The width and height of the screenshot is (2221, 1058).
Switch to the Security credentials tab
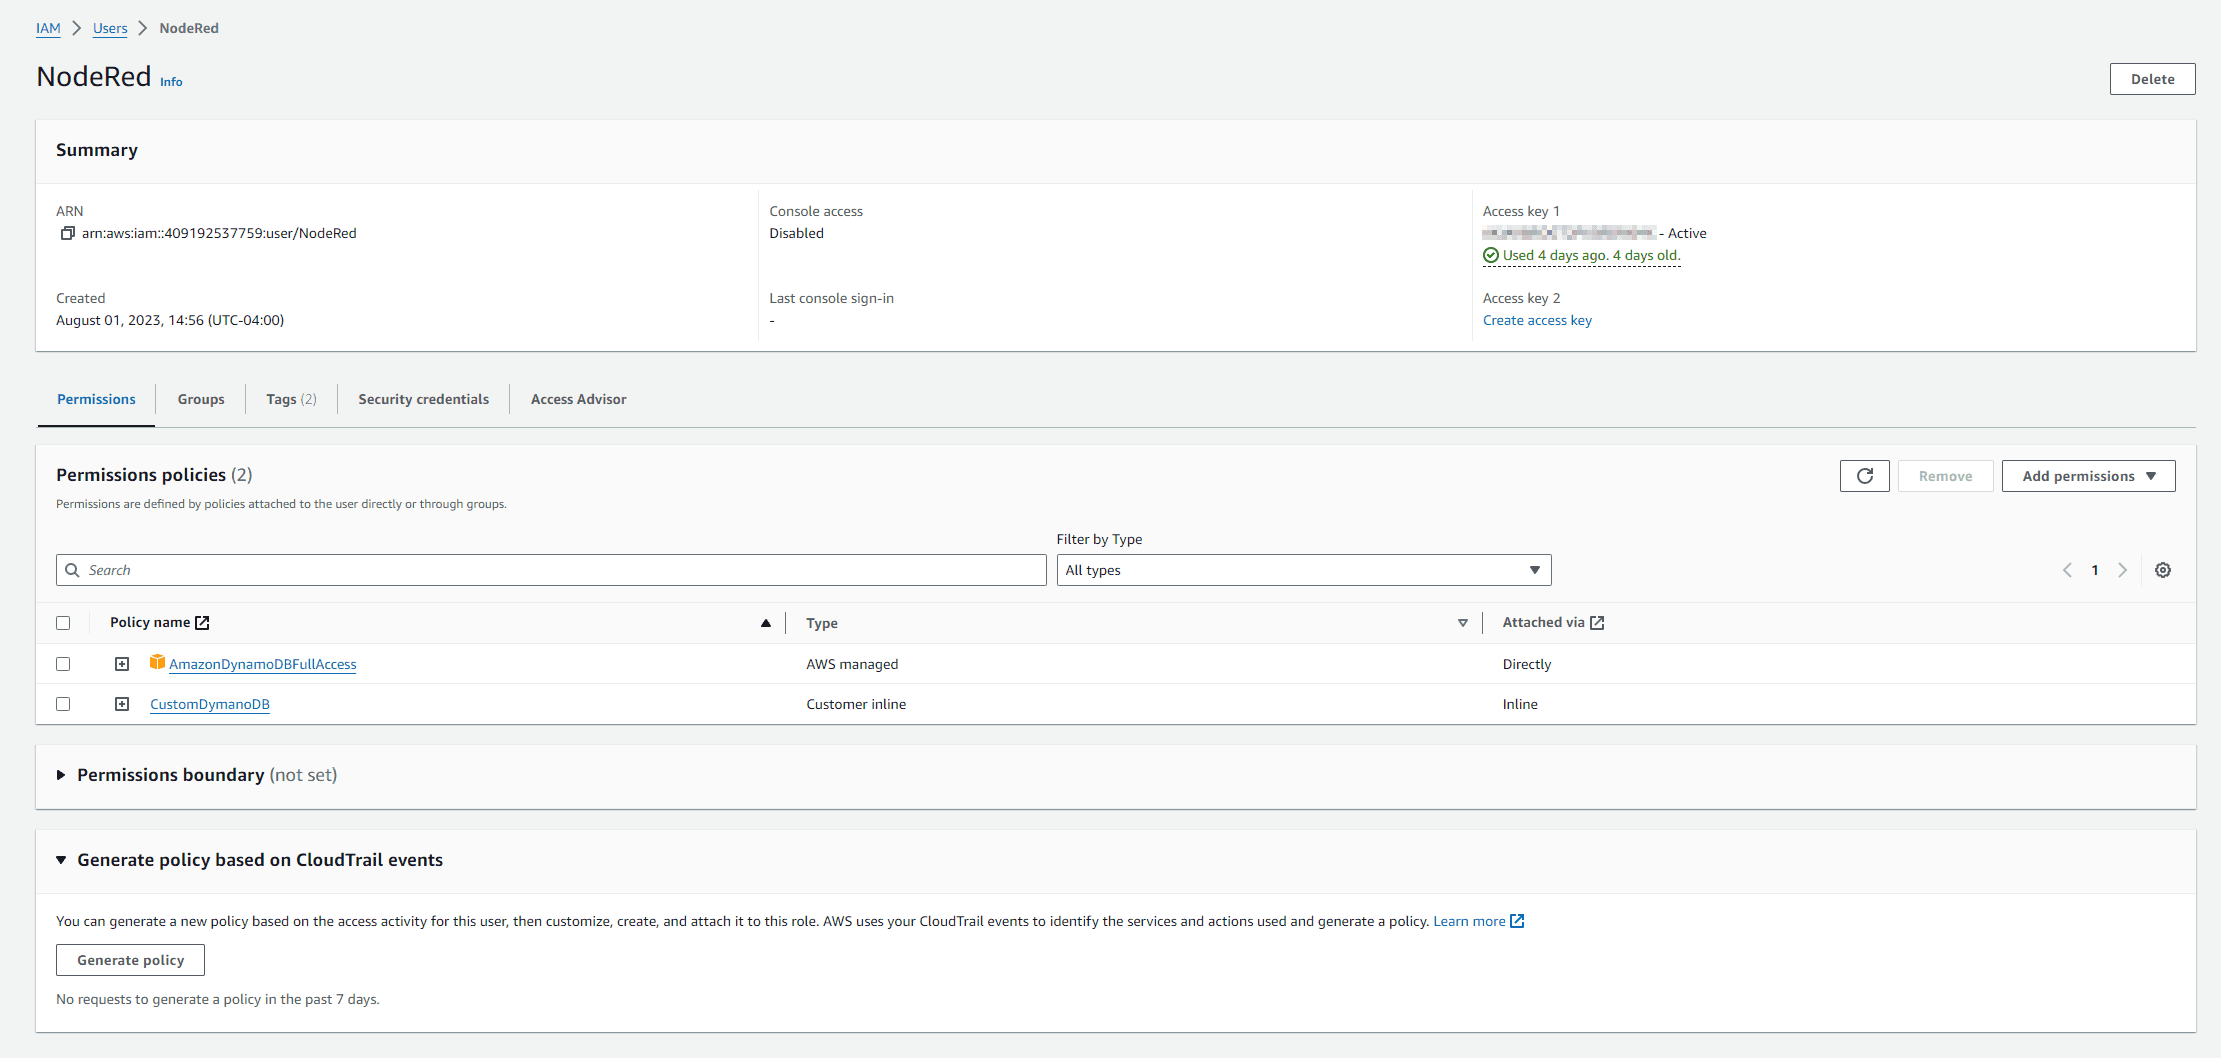(423, 398)
